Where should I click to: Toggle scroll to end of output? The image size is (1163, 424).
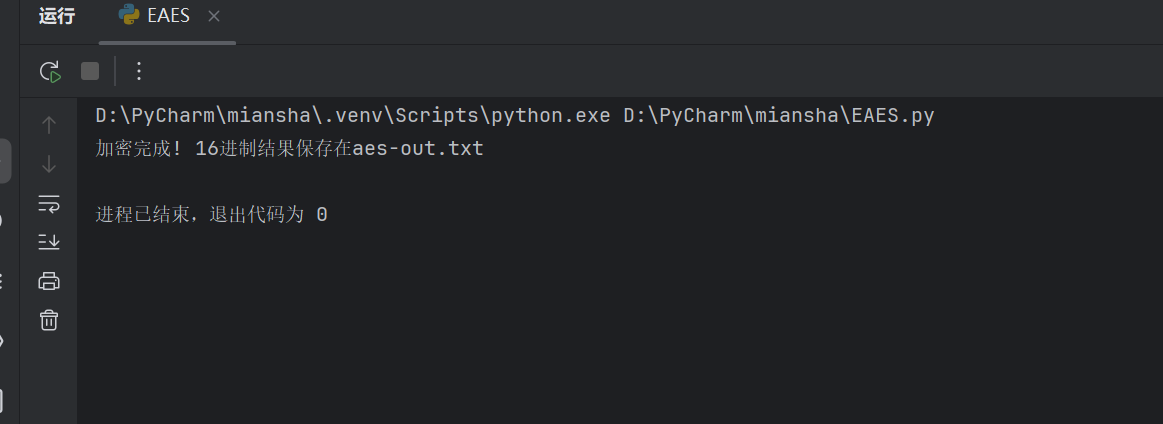tap(49, 242)
